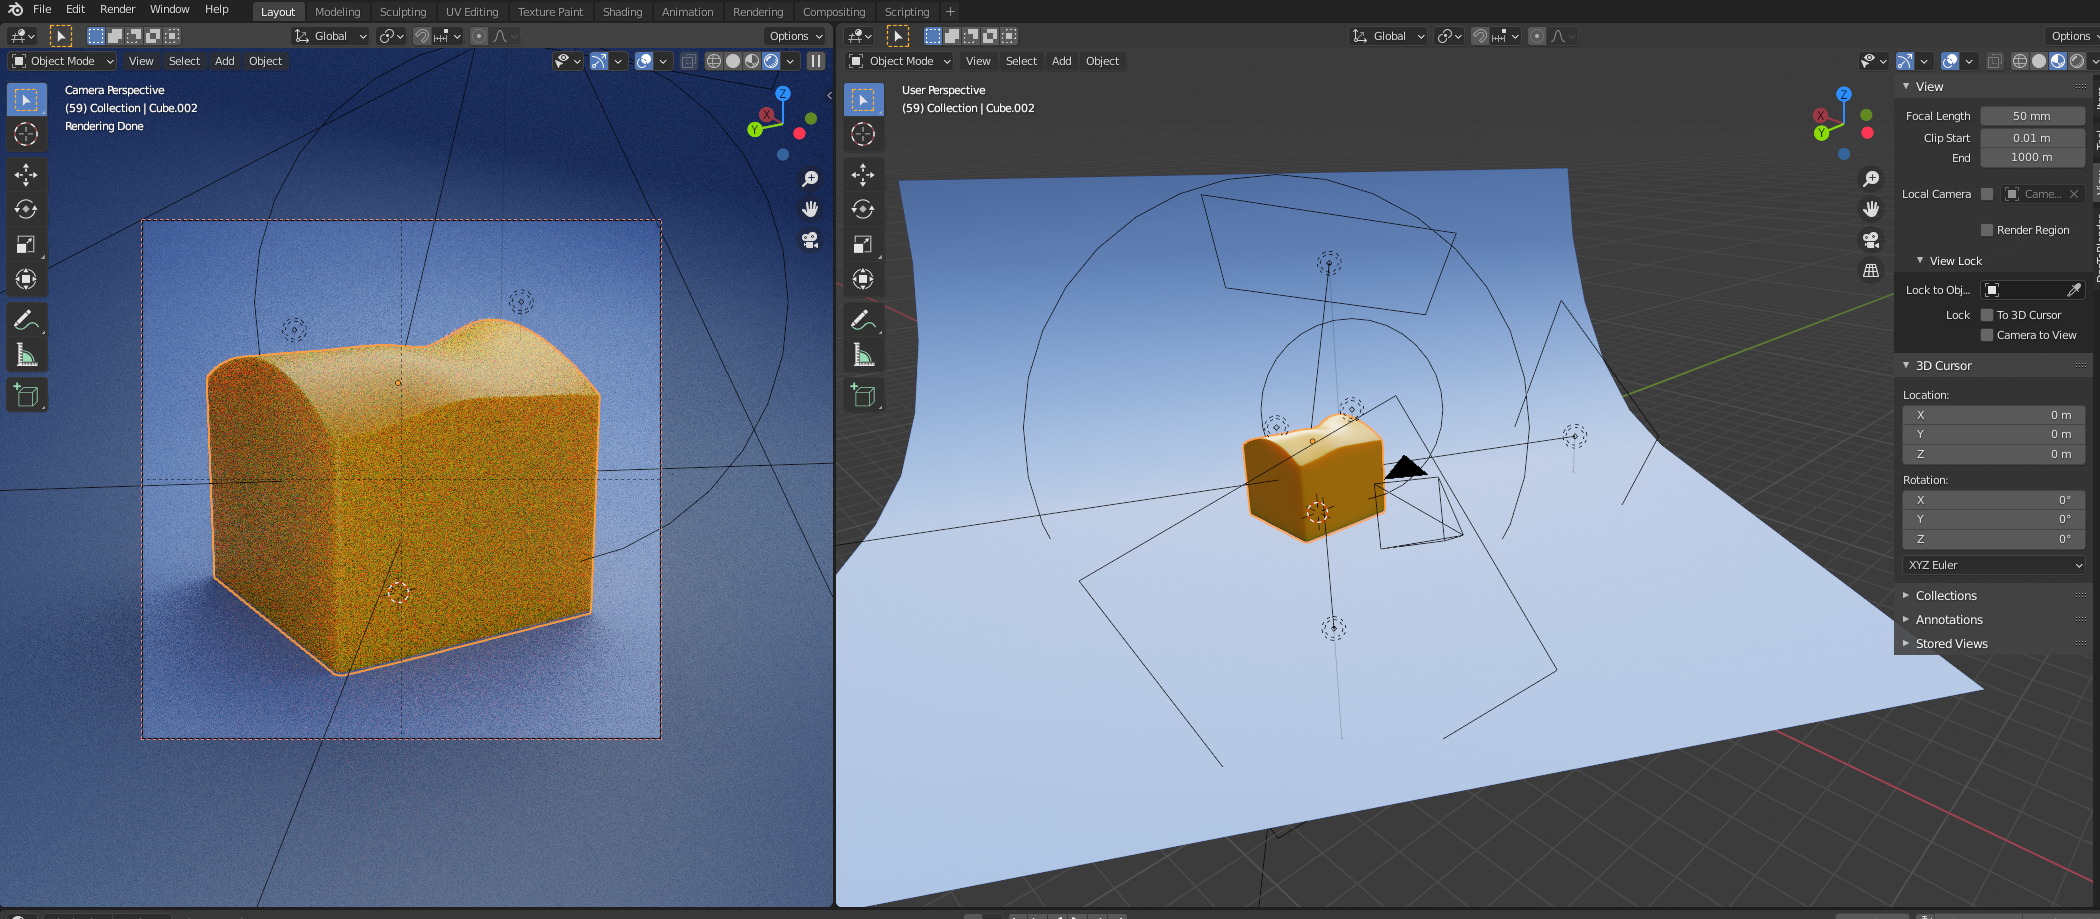Activate the Annotate tool in left viewport
Viewport: 2100px width, 919px height.
tap(26, 320)
